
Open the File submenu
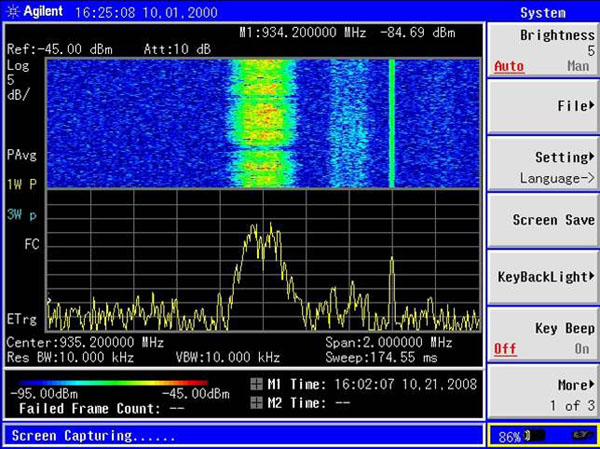click(x=543, y=106)
